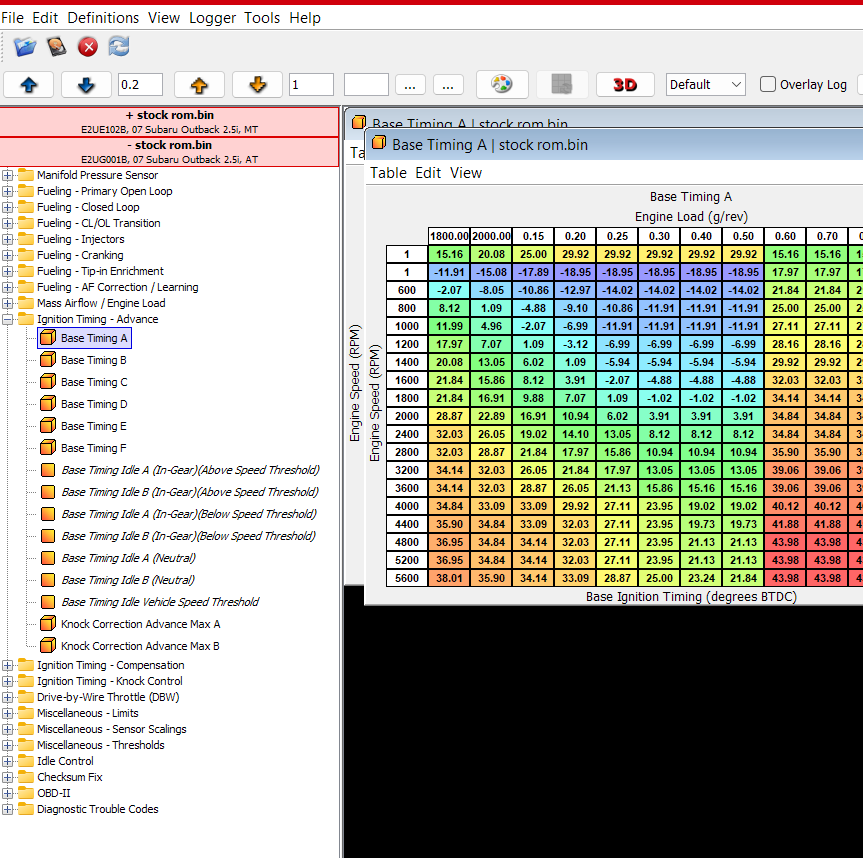Click the blue fine increment up arrow

pos(29,85)
